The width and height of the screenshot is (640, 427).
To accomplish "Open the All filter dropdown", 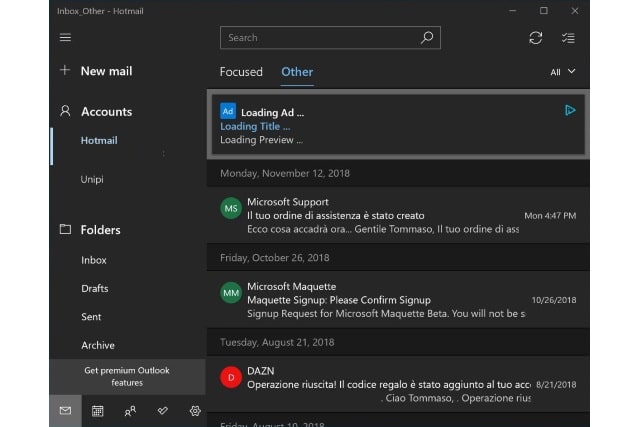I will 563,72.
